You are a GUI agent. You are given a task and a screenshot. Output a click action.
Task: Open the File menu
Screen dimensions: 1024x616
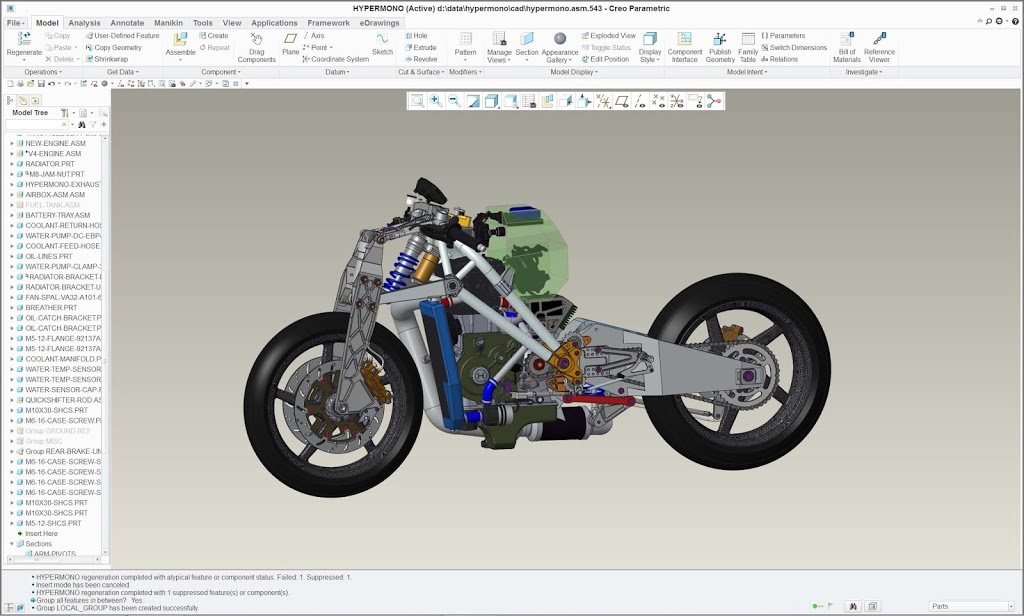click(14, 22)
